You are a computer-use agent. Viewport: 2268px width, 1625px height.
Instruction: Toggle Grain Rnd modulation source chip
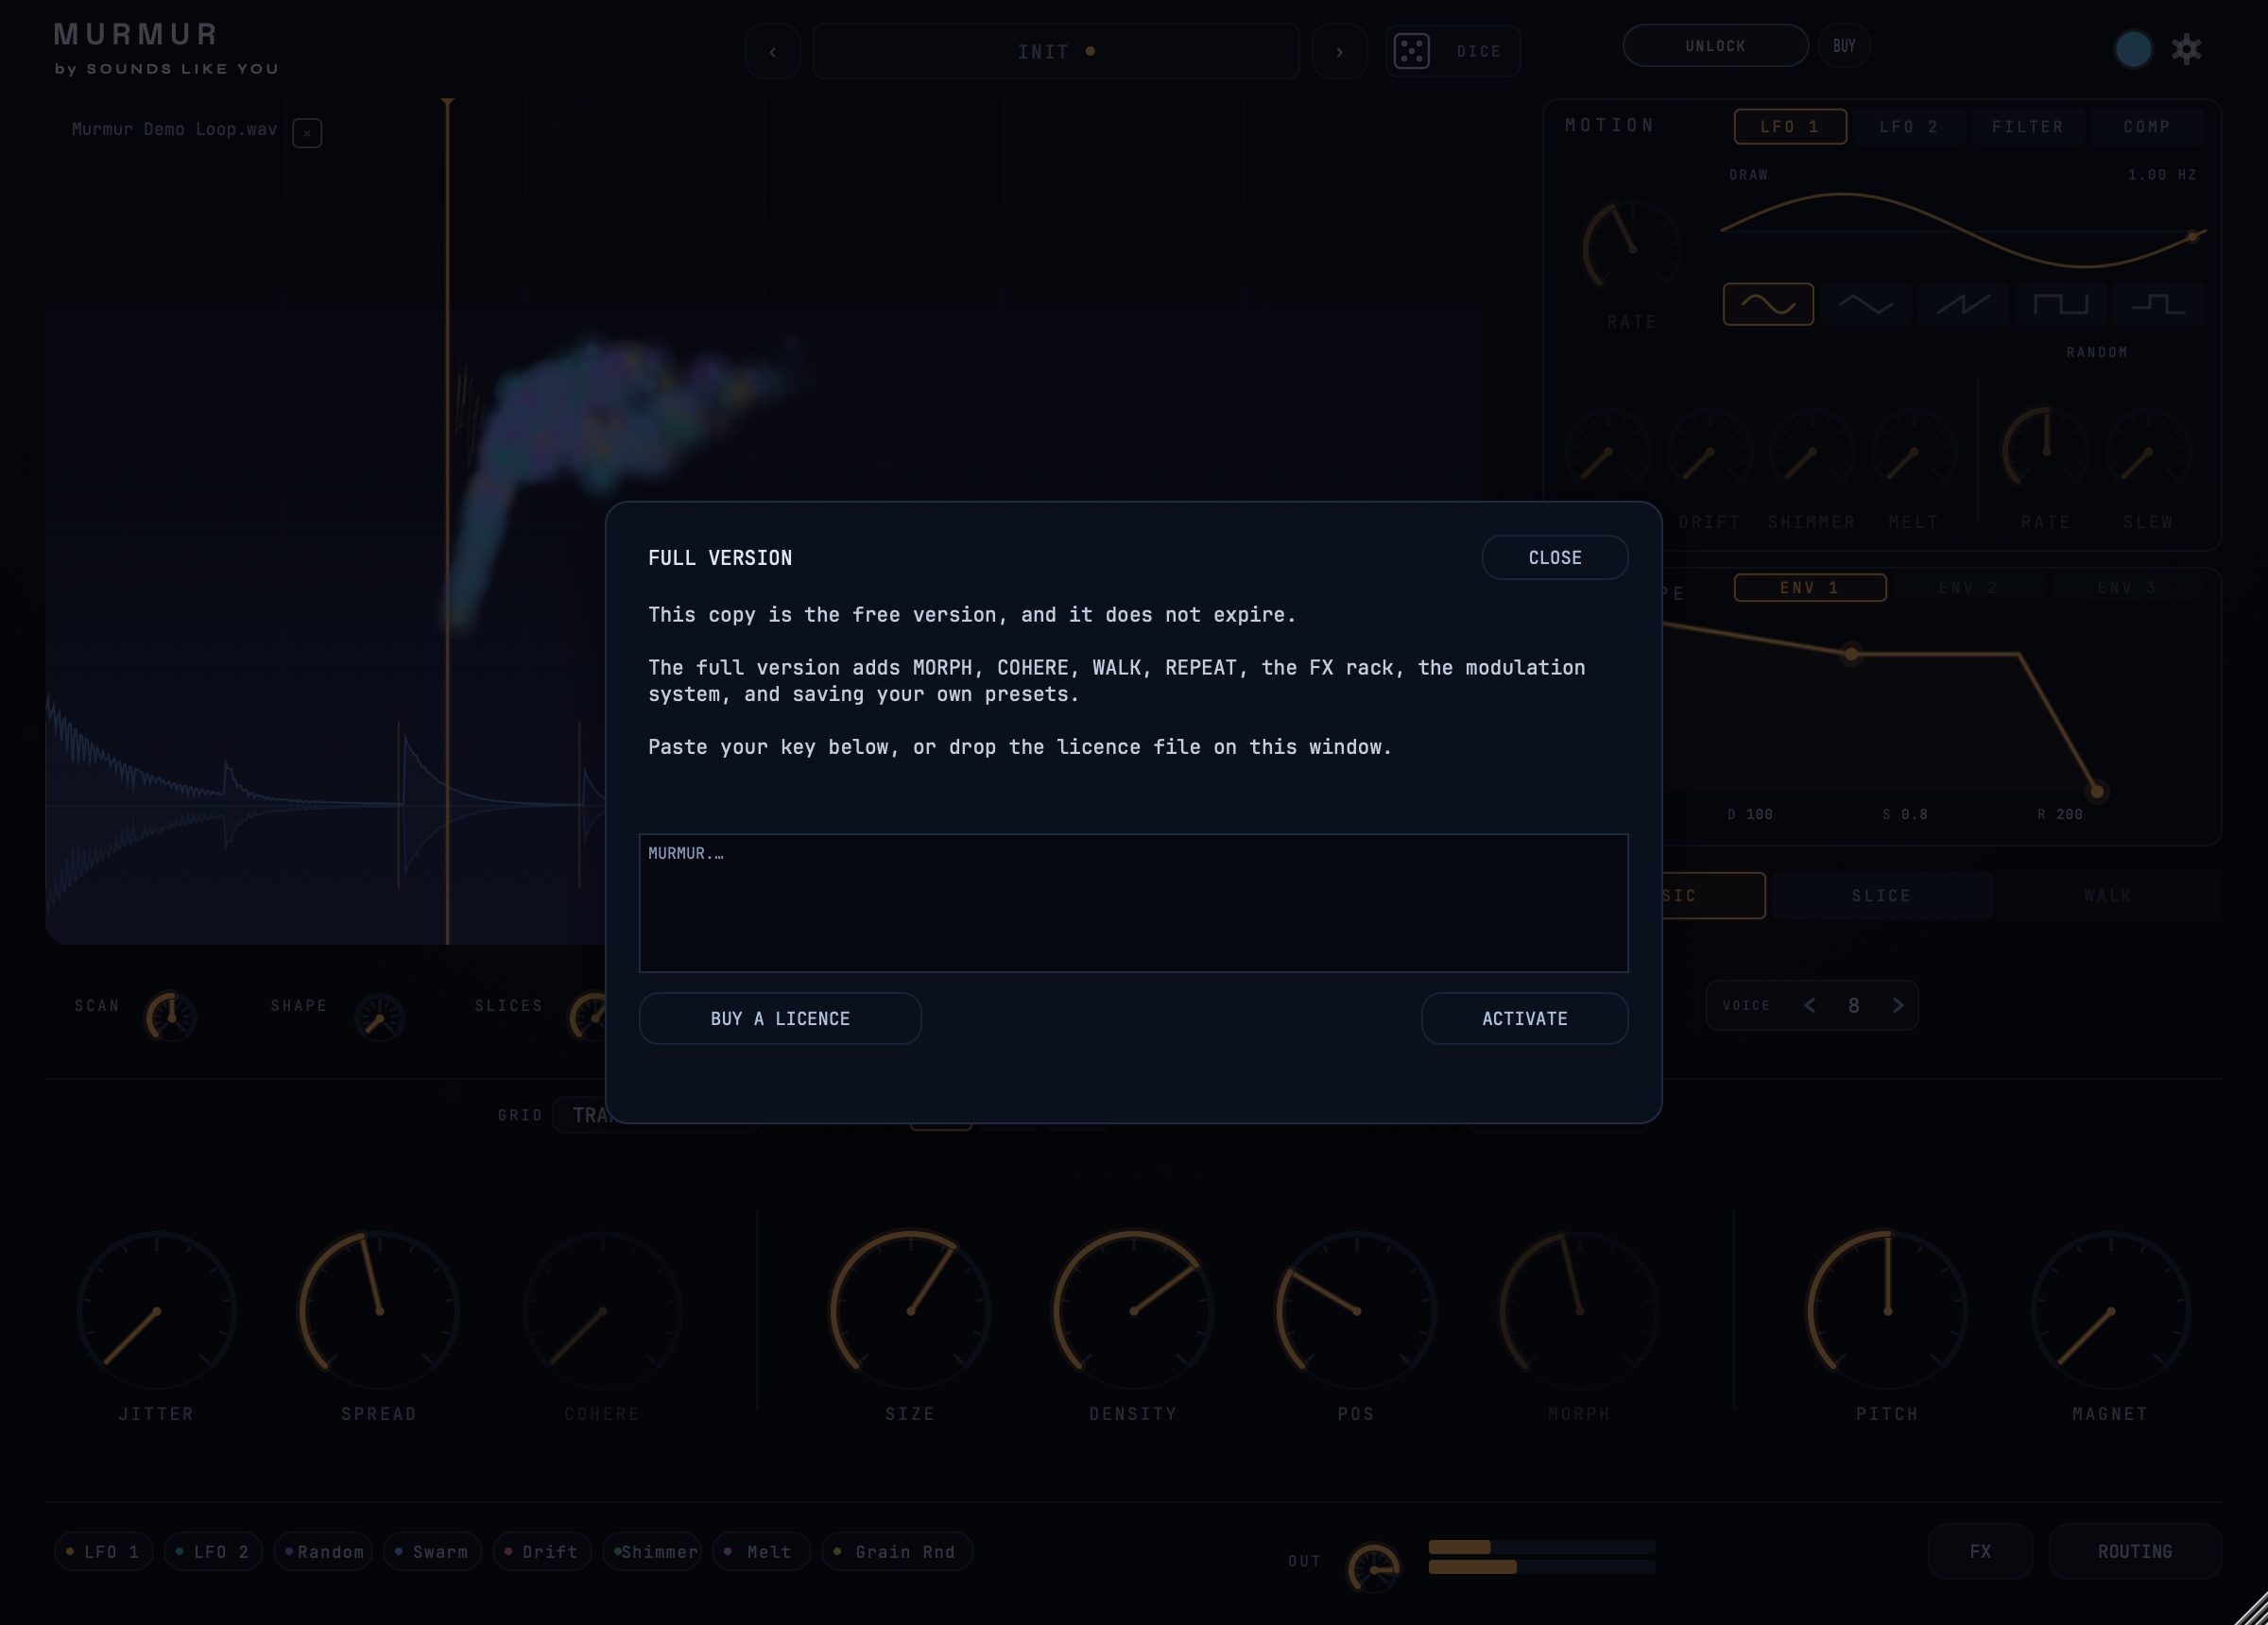897,1552
